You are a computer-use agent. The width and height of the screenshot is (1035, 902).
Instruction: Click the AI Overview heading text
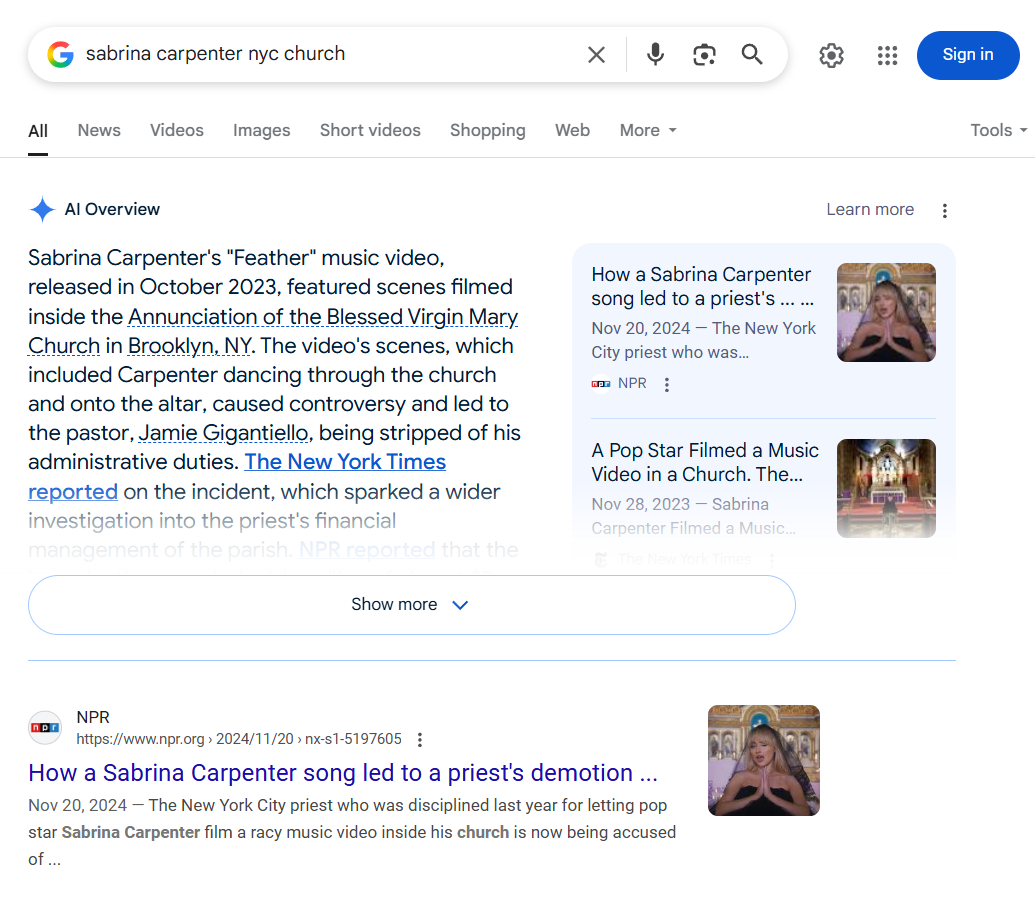coord(112,209)
